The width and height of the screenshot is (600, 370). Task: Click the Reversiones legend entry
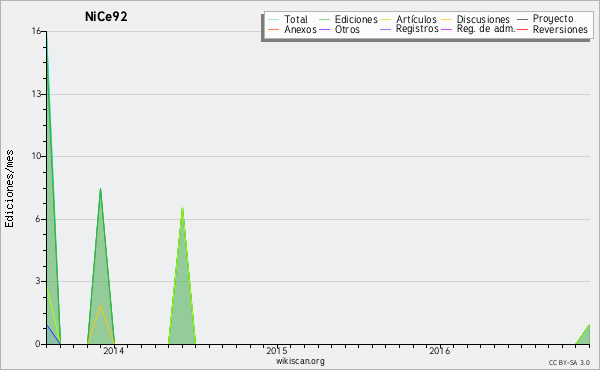coord(560,29)
